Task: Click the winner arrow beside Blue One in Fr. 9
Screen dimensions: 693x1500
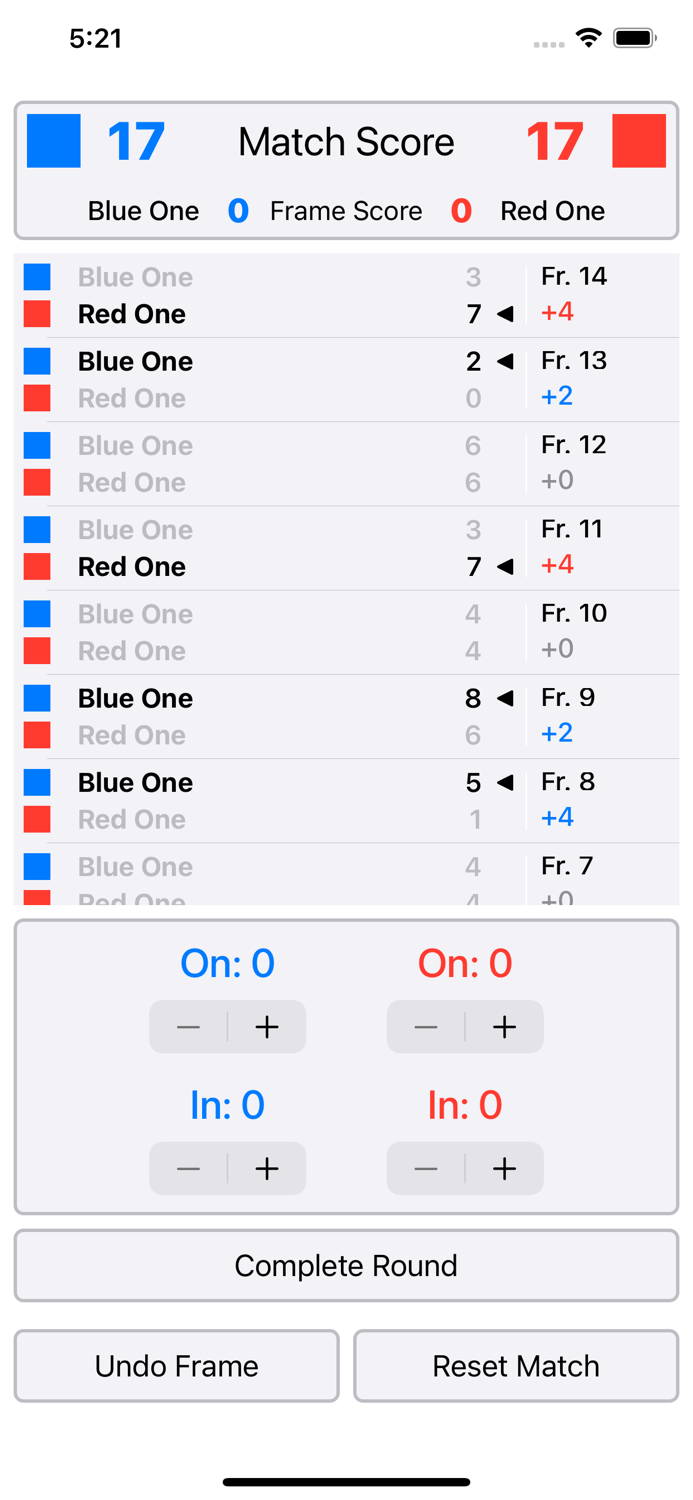Action: (507, 698)
